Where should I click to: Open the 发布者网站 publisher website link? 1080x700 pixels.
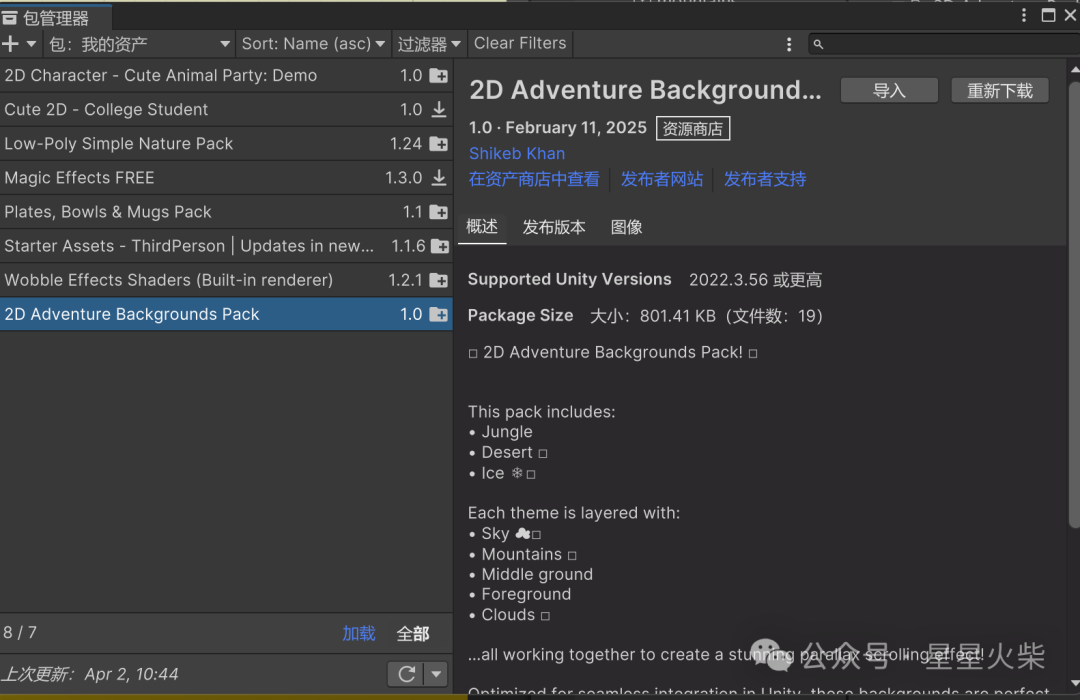pyautogui.click(x=661, y=179)
